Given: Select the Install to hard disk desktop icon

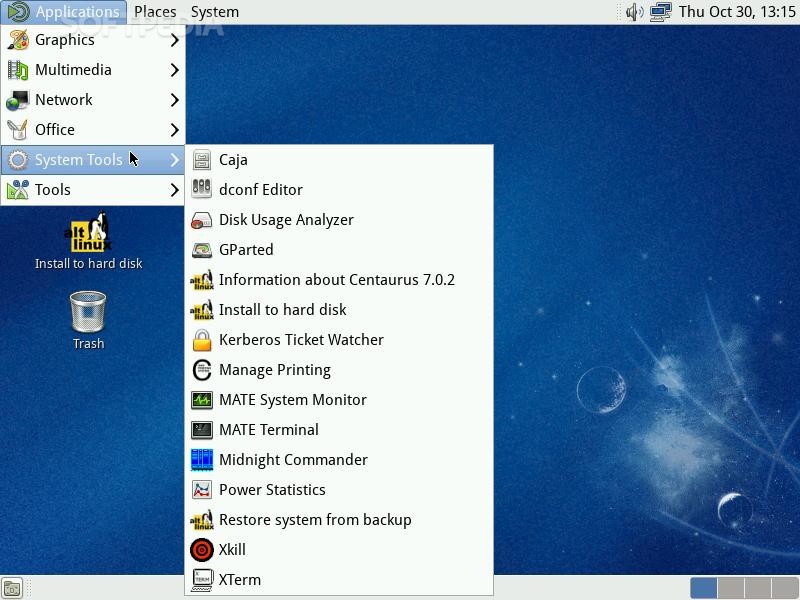Looking at the screenshot, I should (x=88, y=241).
